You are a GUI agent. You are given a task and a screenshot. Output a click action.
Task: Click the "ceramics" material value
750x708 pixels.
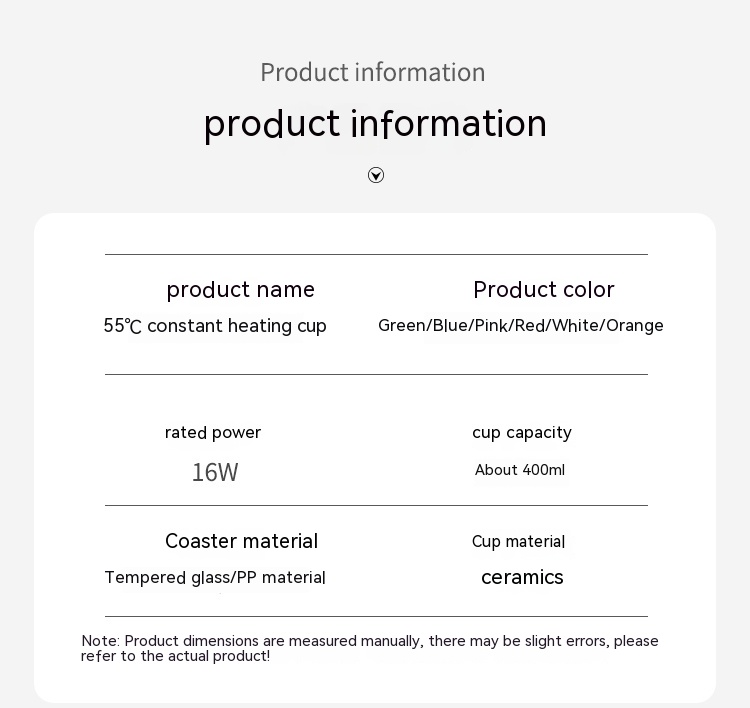(522, 578)
